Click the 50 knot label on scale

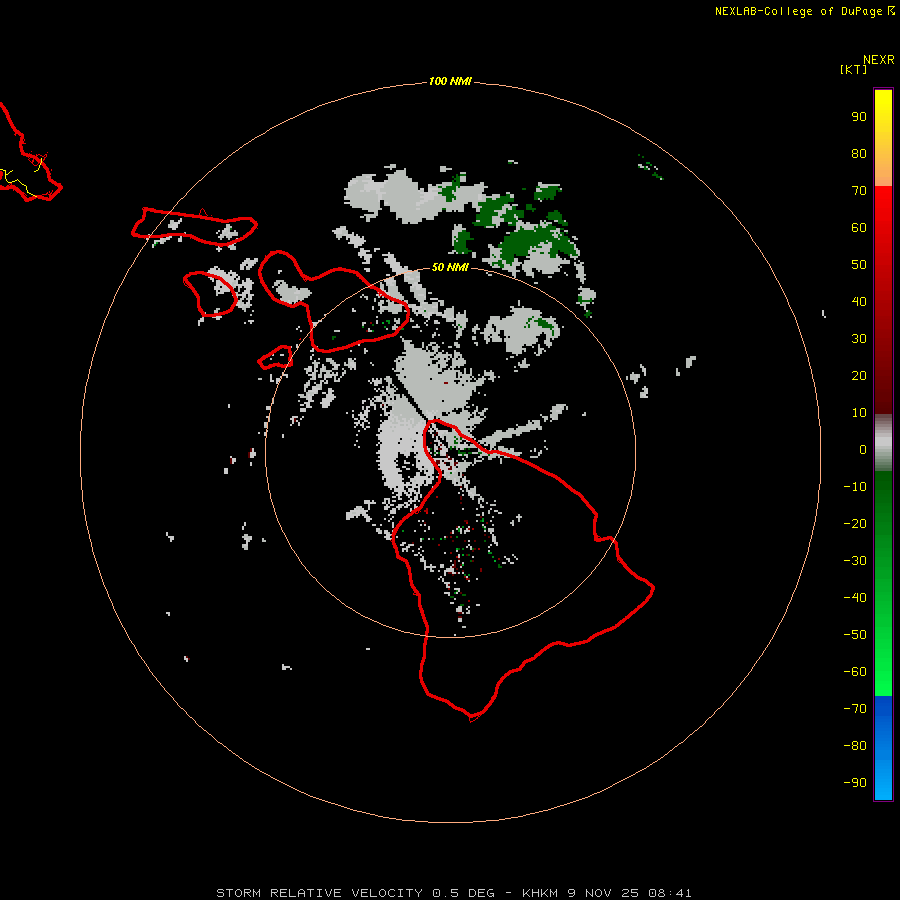[859, 265]
